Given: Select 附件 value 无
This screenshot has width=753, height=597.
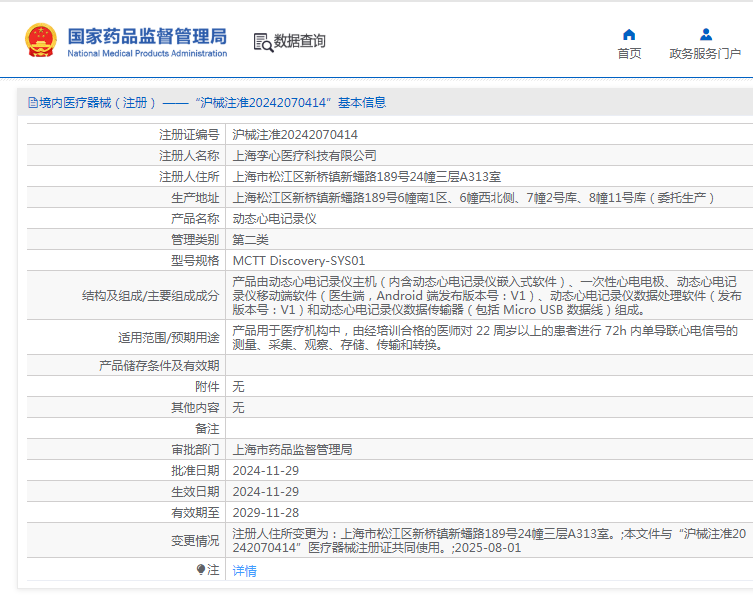Looking at the screenshot, I should (x=238, y=387).
